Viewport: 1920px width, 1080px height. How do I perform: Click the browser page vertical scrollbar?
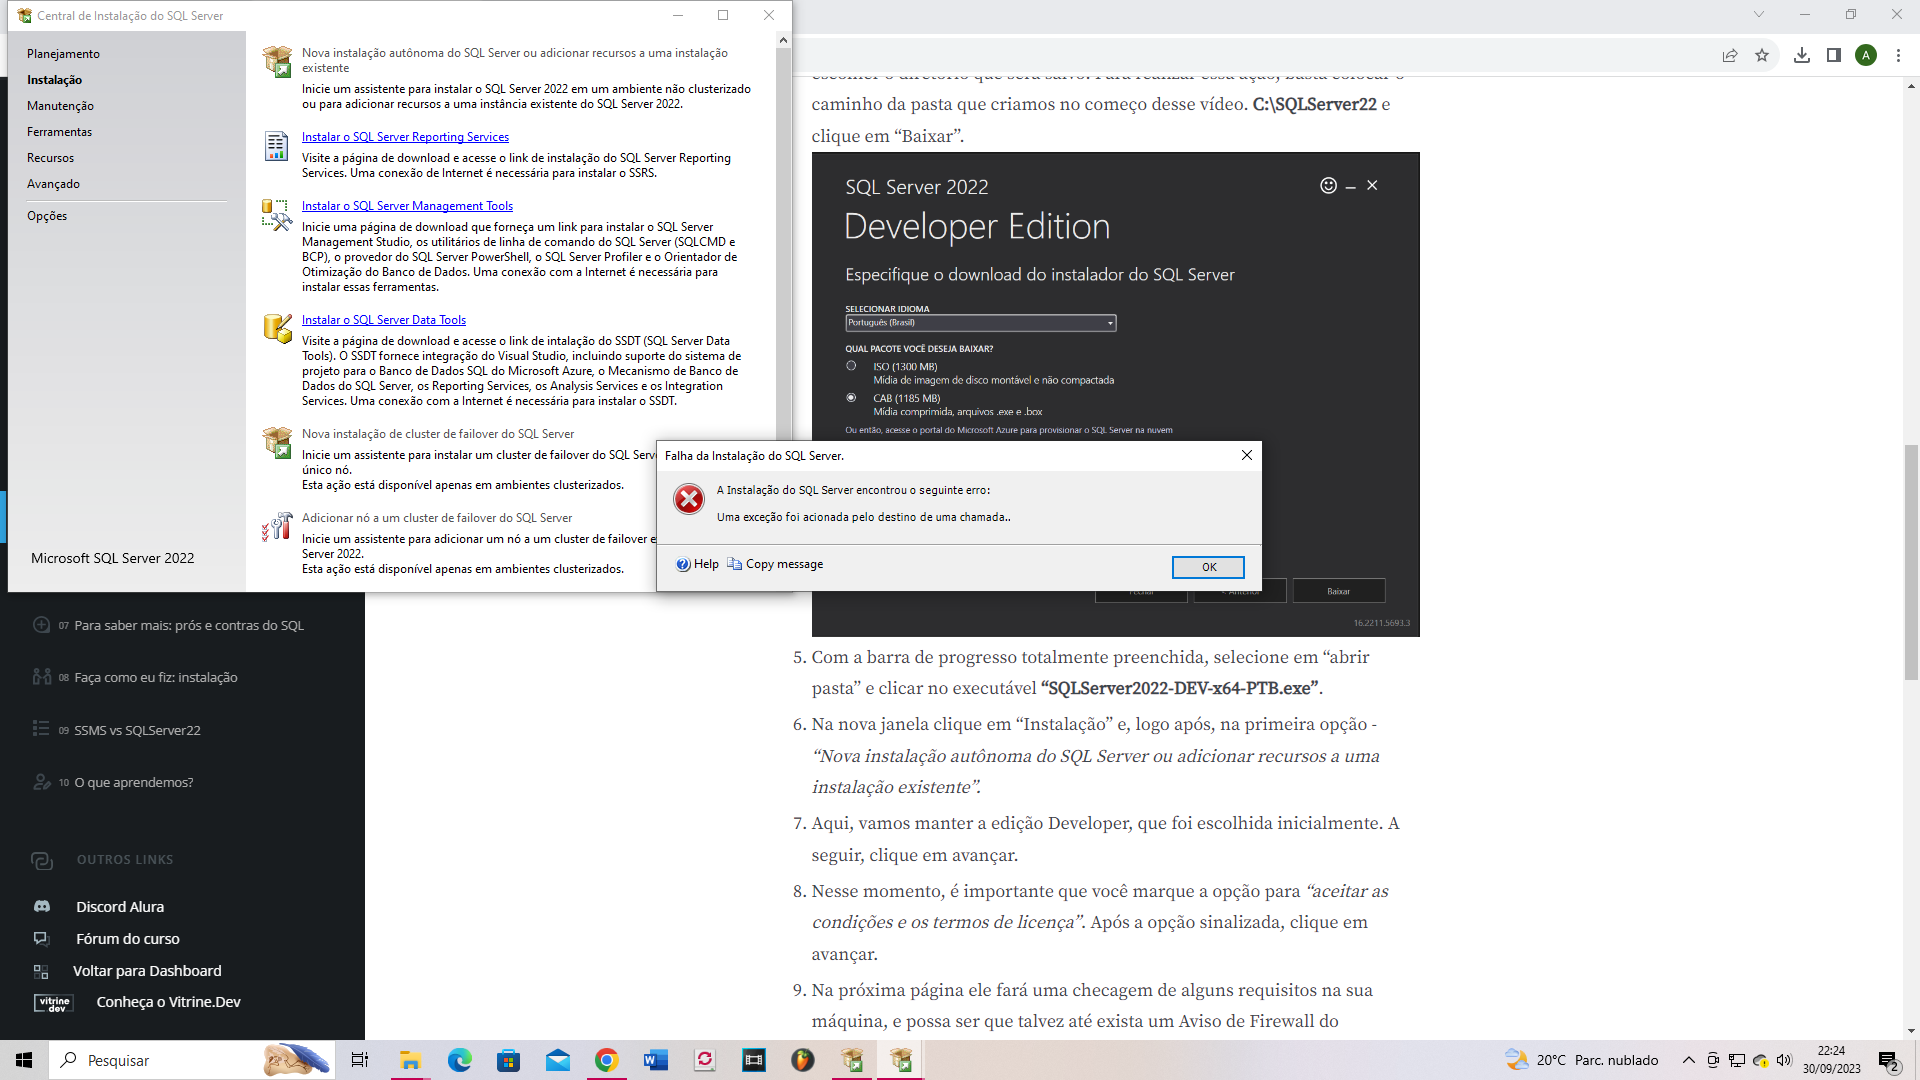(x=1911, y=562)
